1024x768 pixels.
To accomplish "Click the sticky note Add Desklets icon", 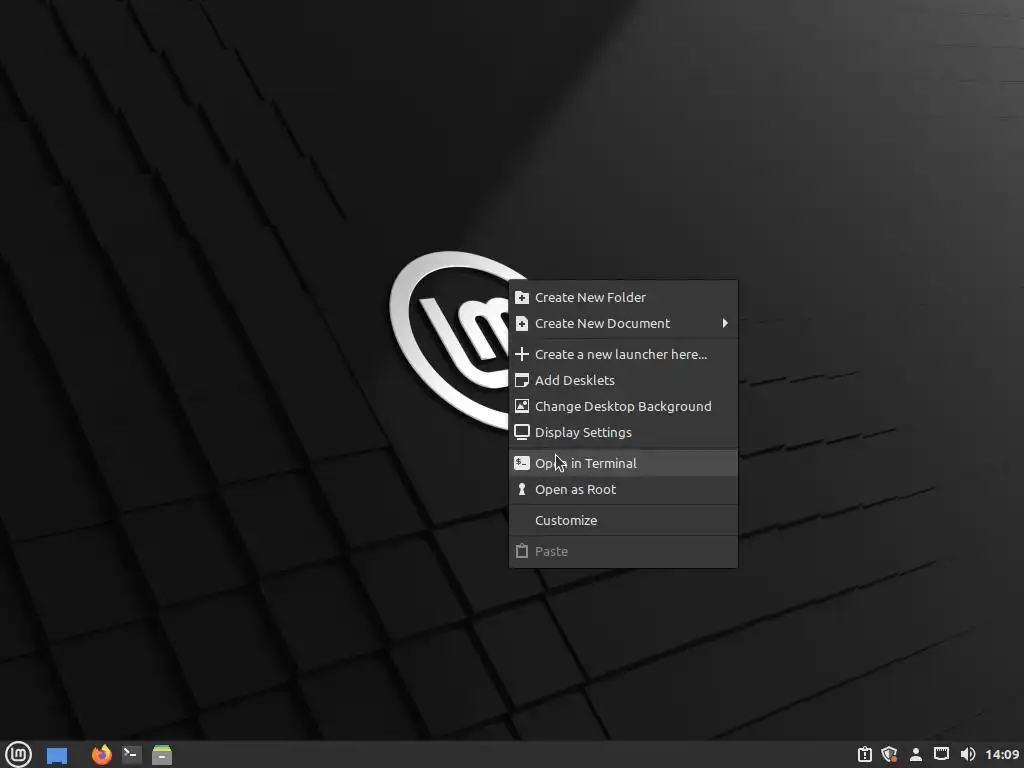I will (522, 380).
